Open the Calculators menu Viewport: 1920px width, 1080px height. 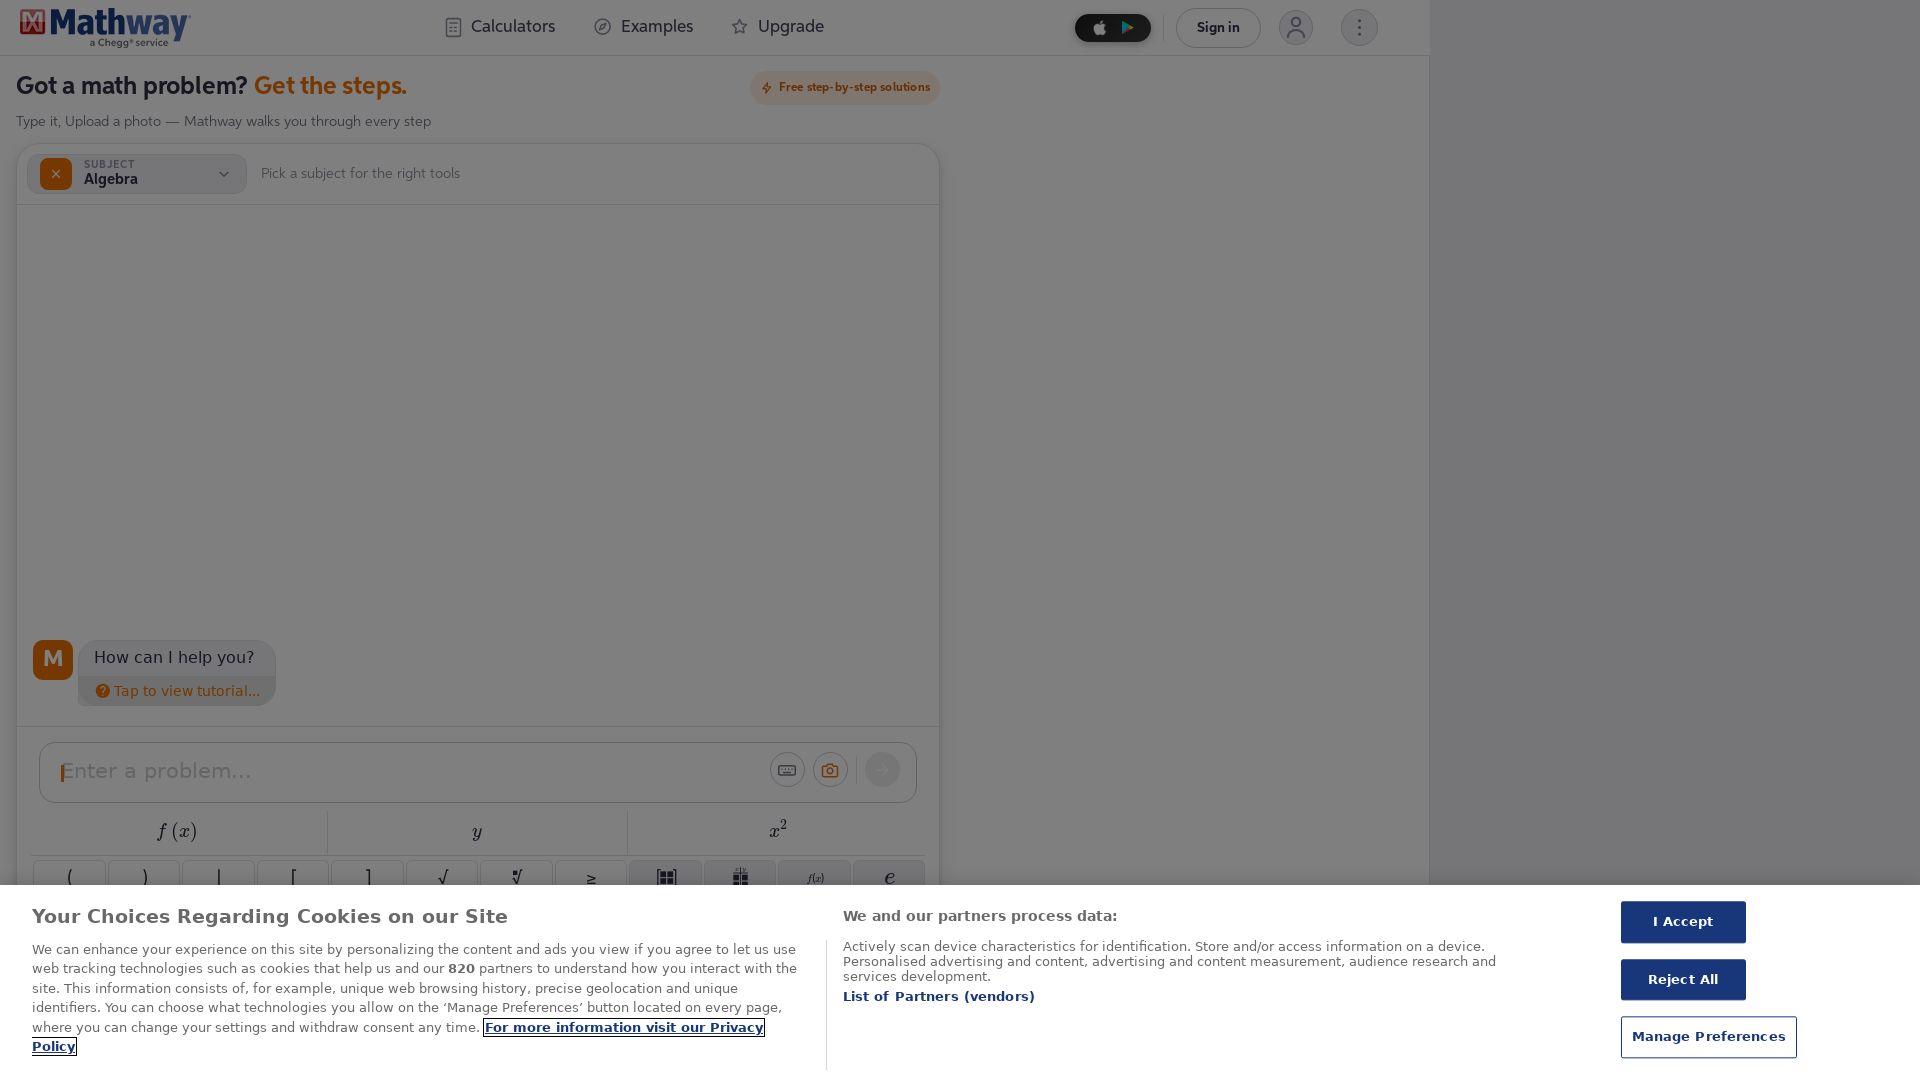[x=500, y=27]
